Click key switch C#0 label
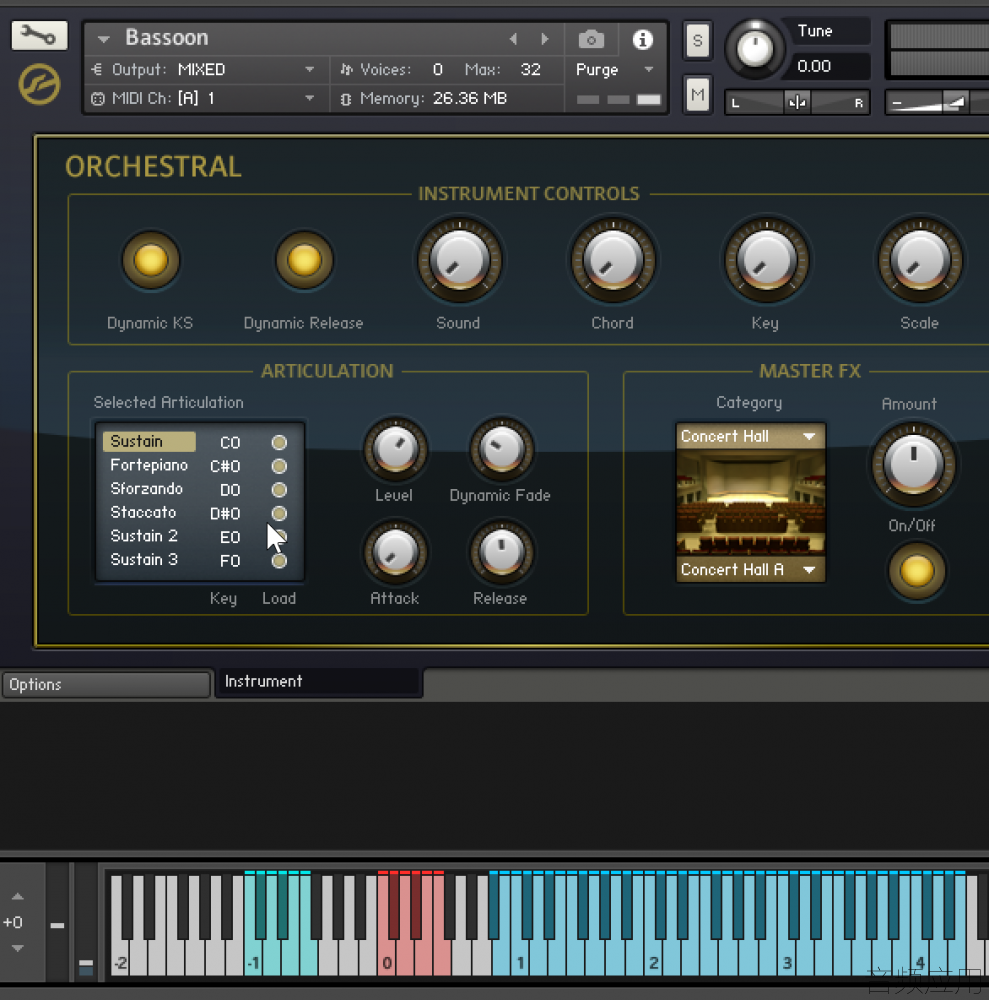 point(225,466)
